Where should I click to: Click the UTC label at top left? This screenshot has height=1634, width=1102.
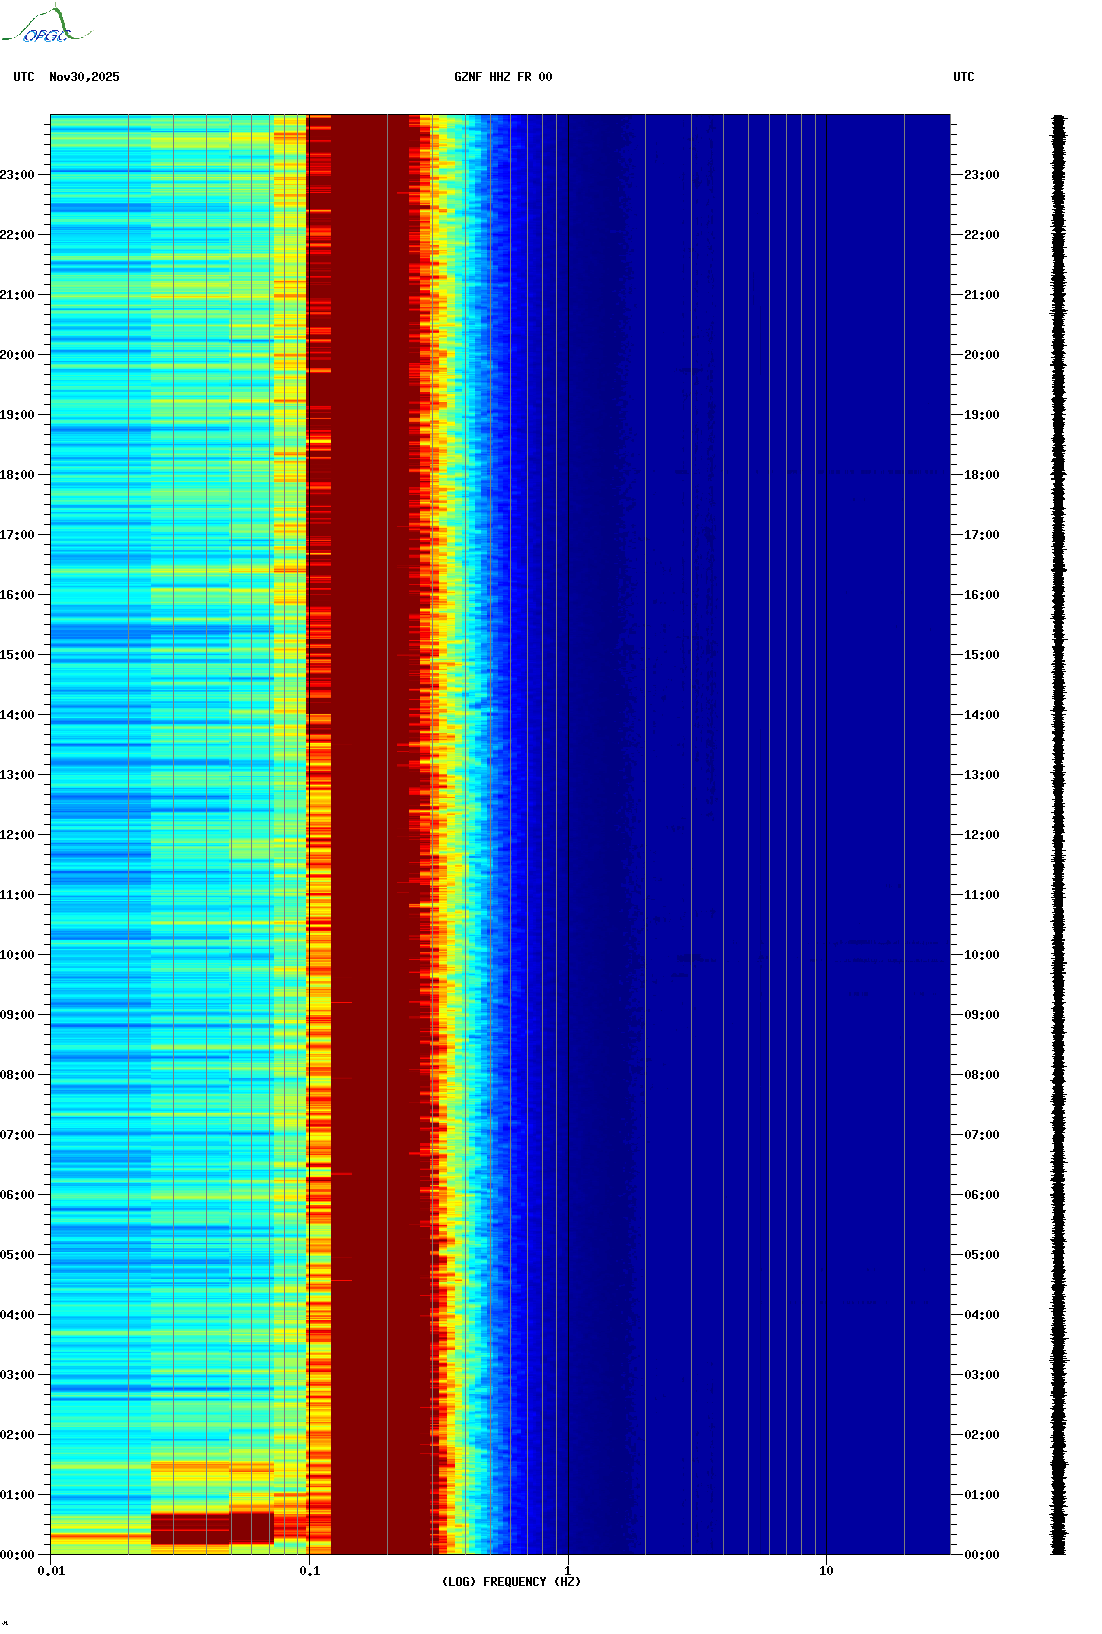[x=24, y=77]
